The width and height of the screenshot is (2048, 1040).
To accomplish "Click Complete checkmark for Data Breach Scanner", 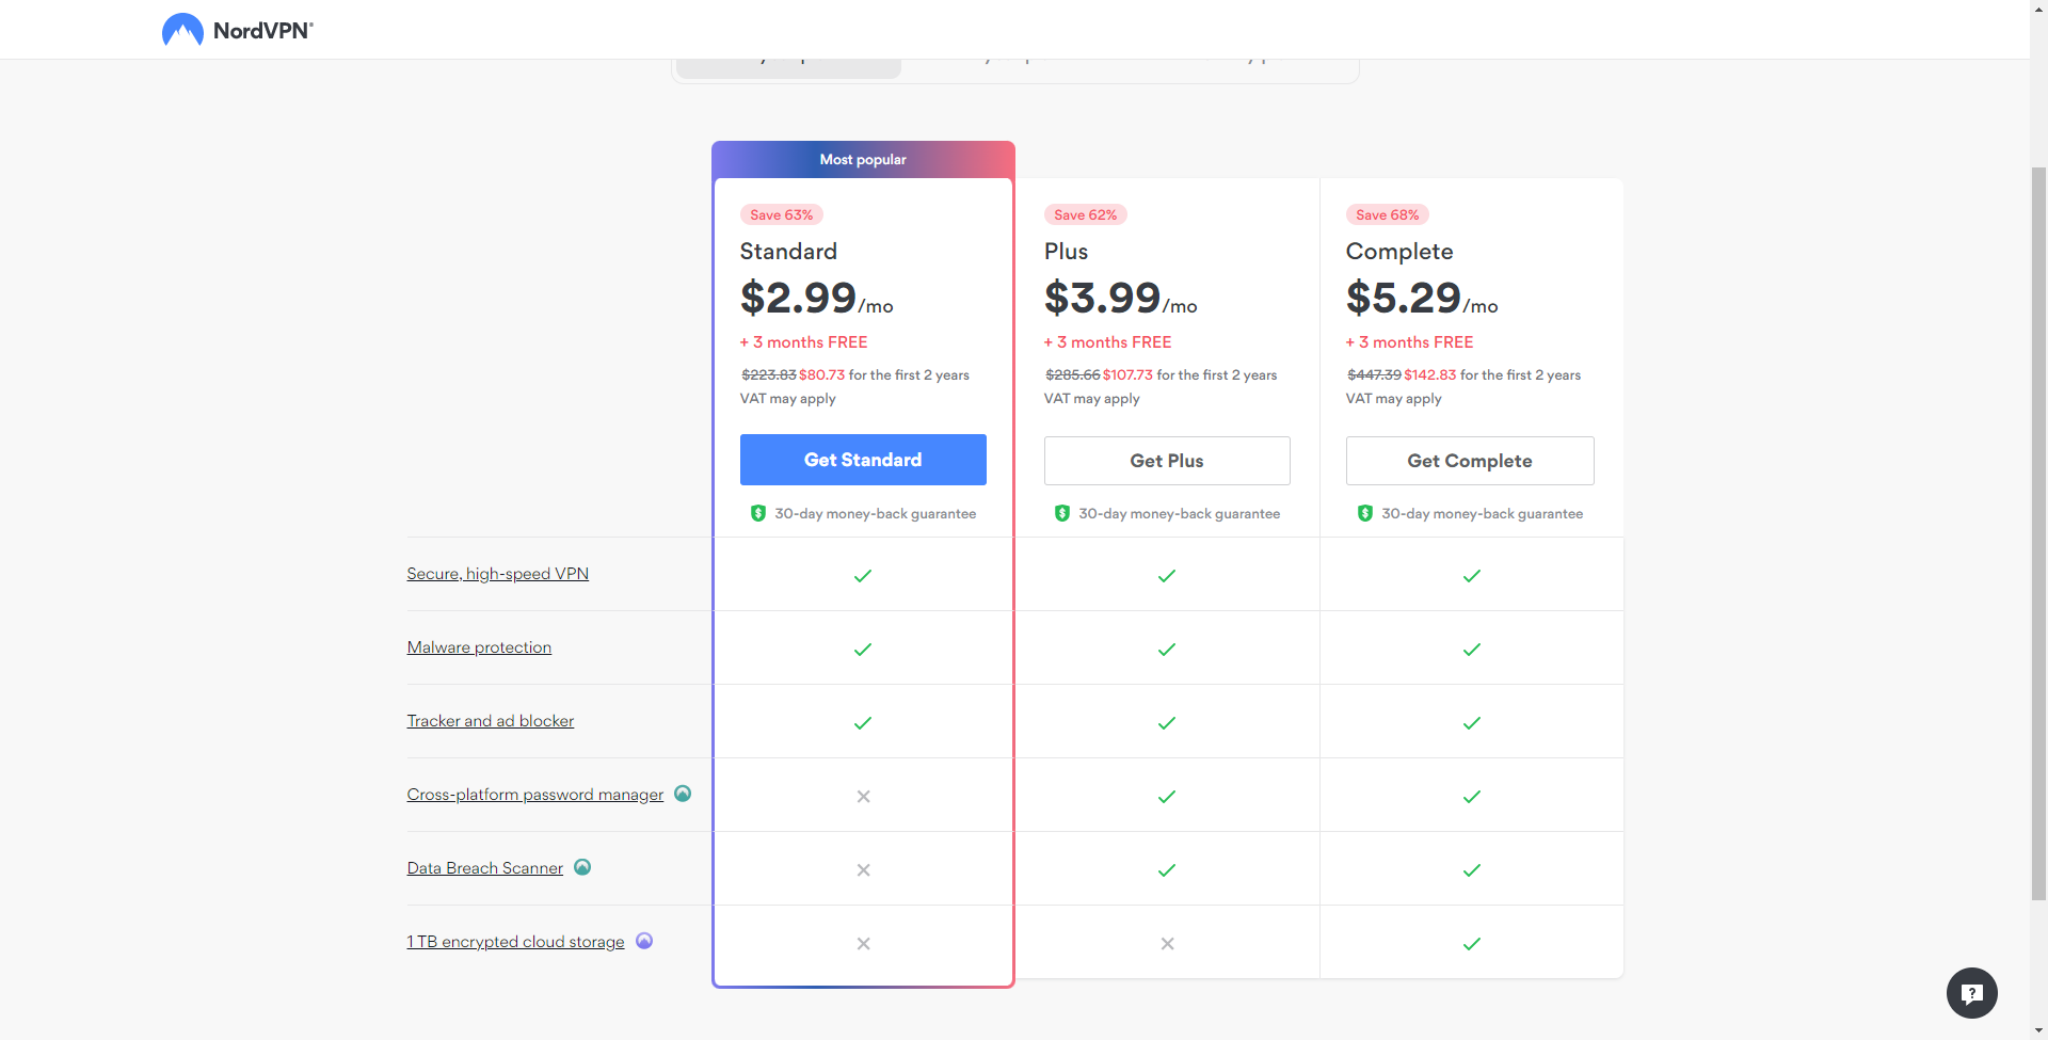I will click(1471, 870).
